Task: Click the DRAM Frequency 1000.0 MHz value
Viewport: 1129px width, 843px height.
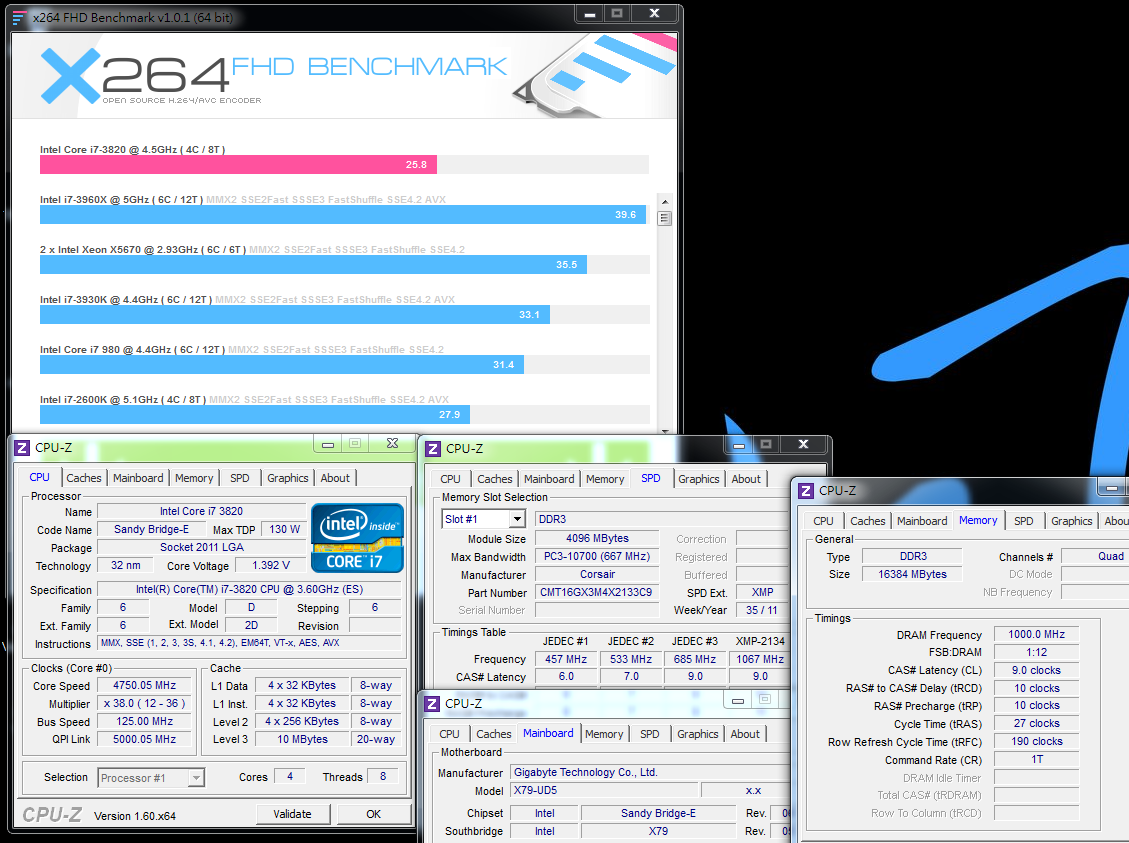Action: [x=1036, y=634]
